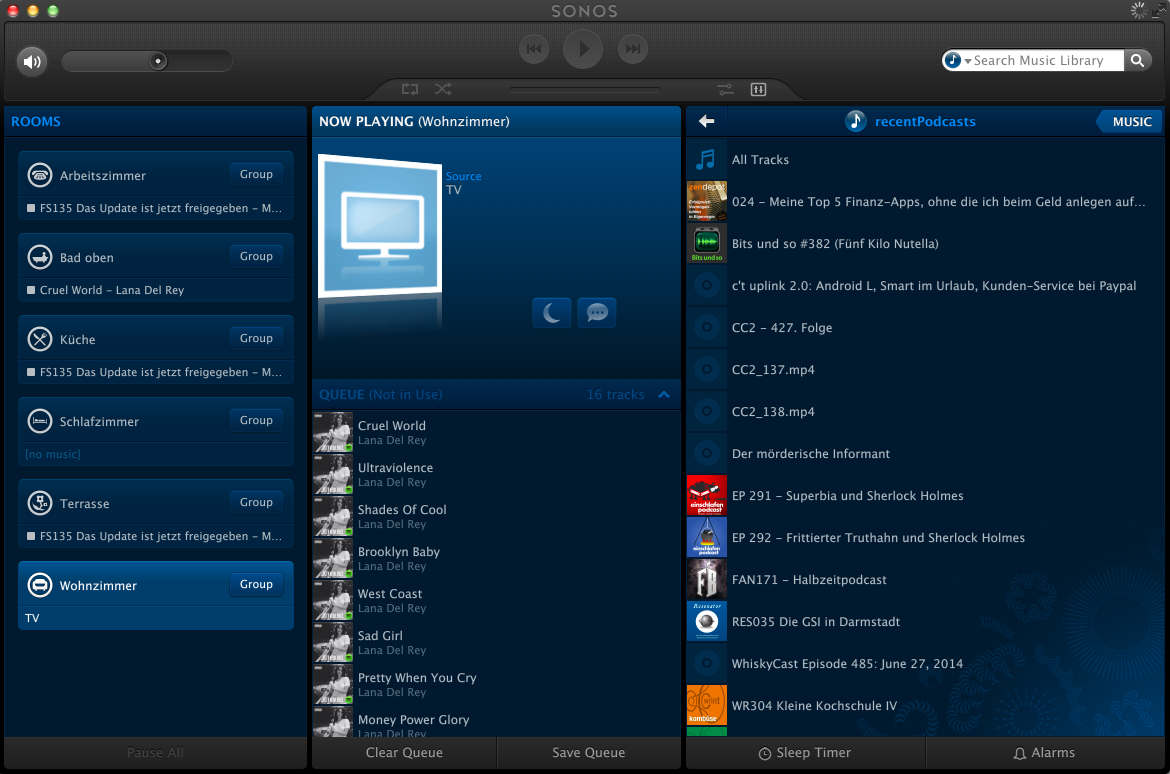Toggle crossfade option
Viewport: 1170px width, 774px height.
725,90
